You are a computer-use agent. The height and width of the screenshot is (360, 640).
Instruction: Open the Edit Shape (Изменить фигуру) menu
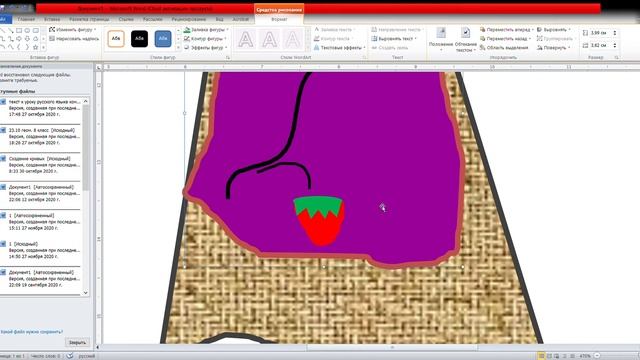click(73, 29)
